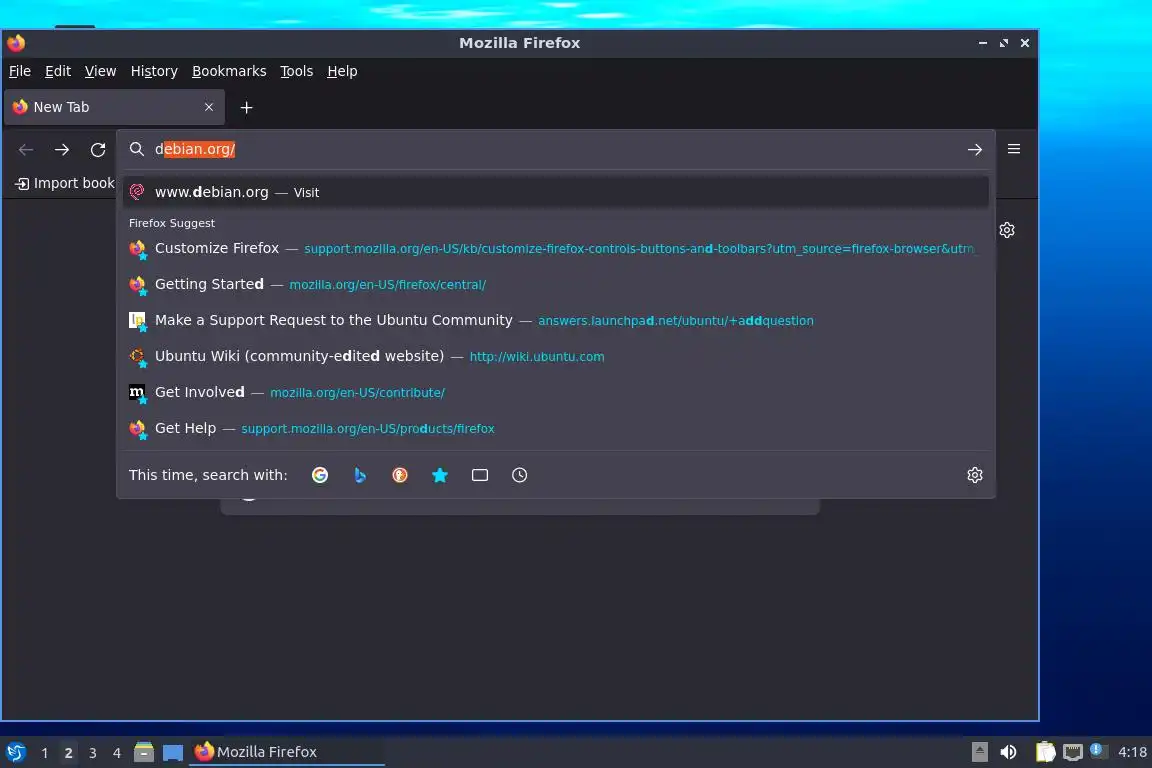Choose Getting Started suggestion
This screenshot has height=768, width=1152.
click(x=555, y=284)
